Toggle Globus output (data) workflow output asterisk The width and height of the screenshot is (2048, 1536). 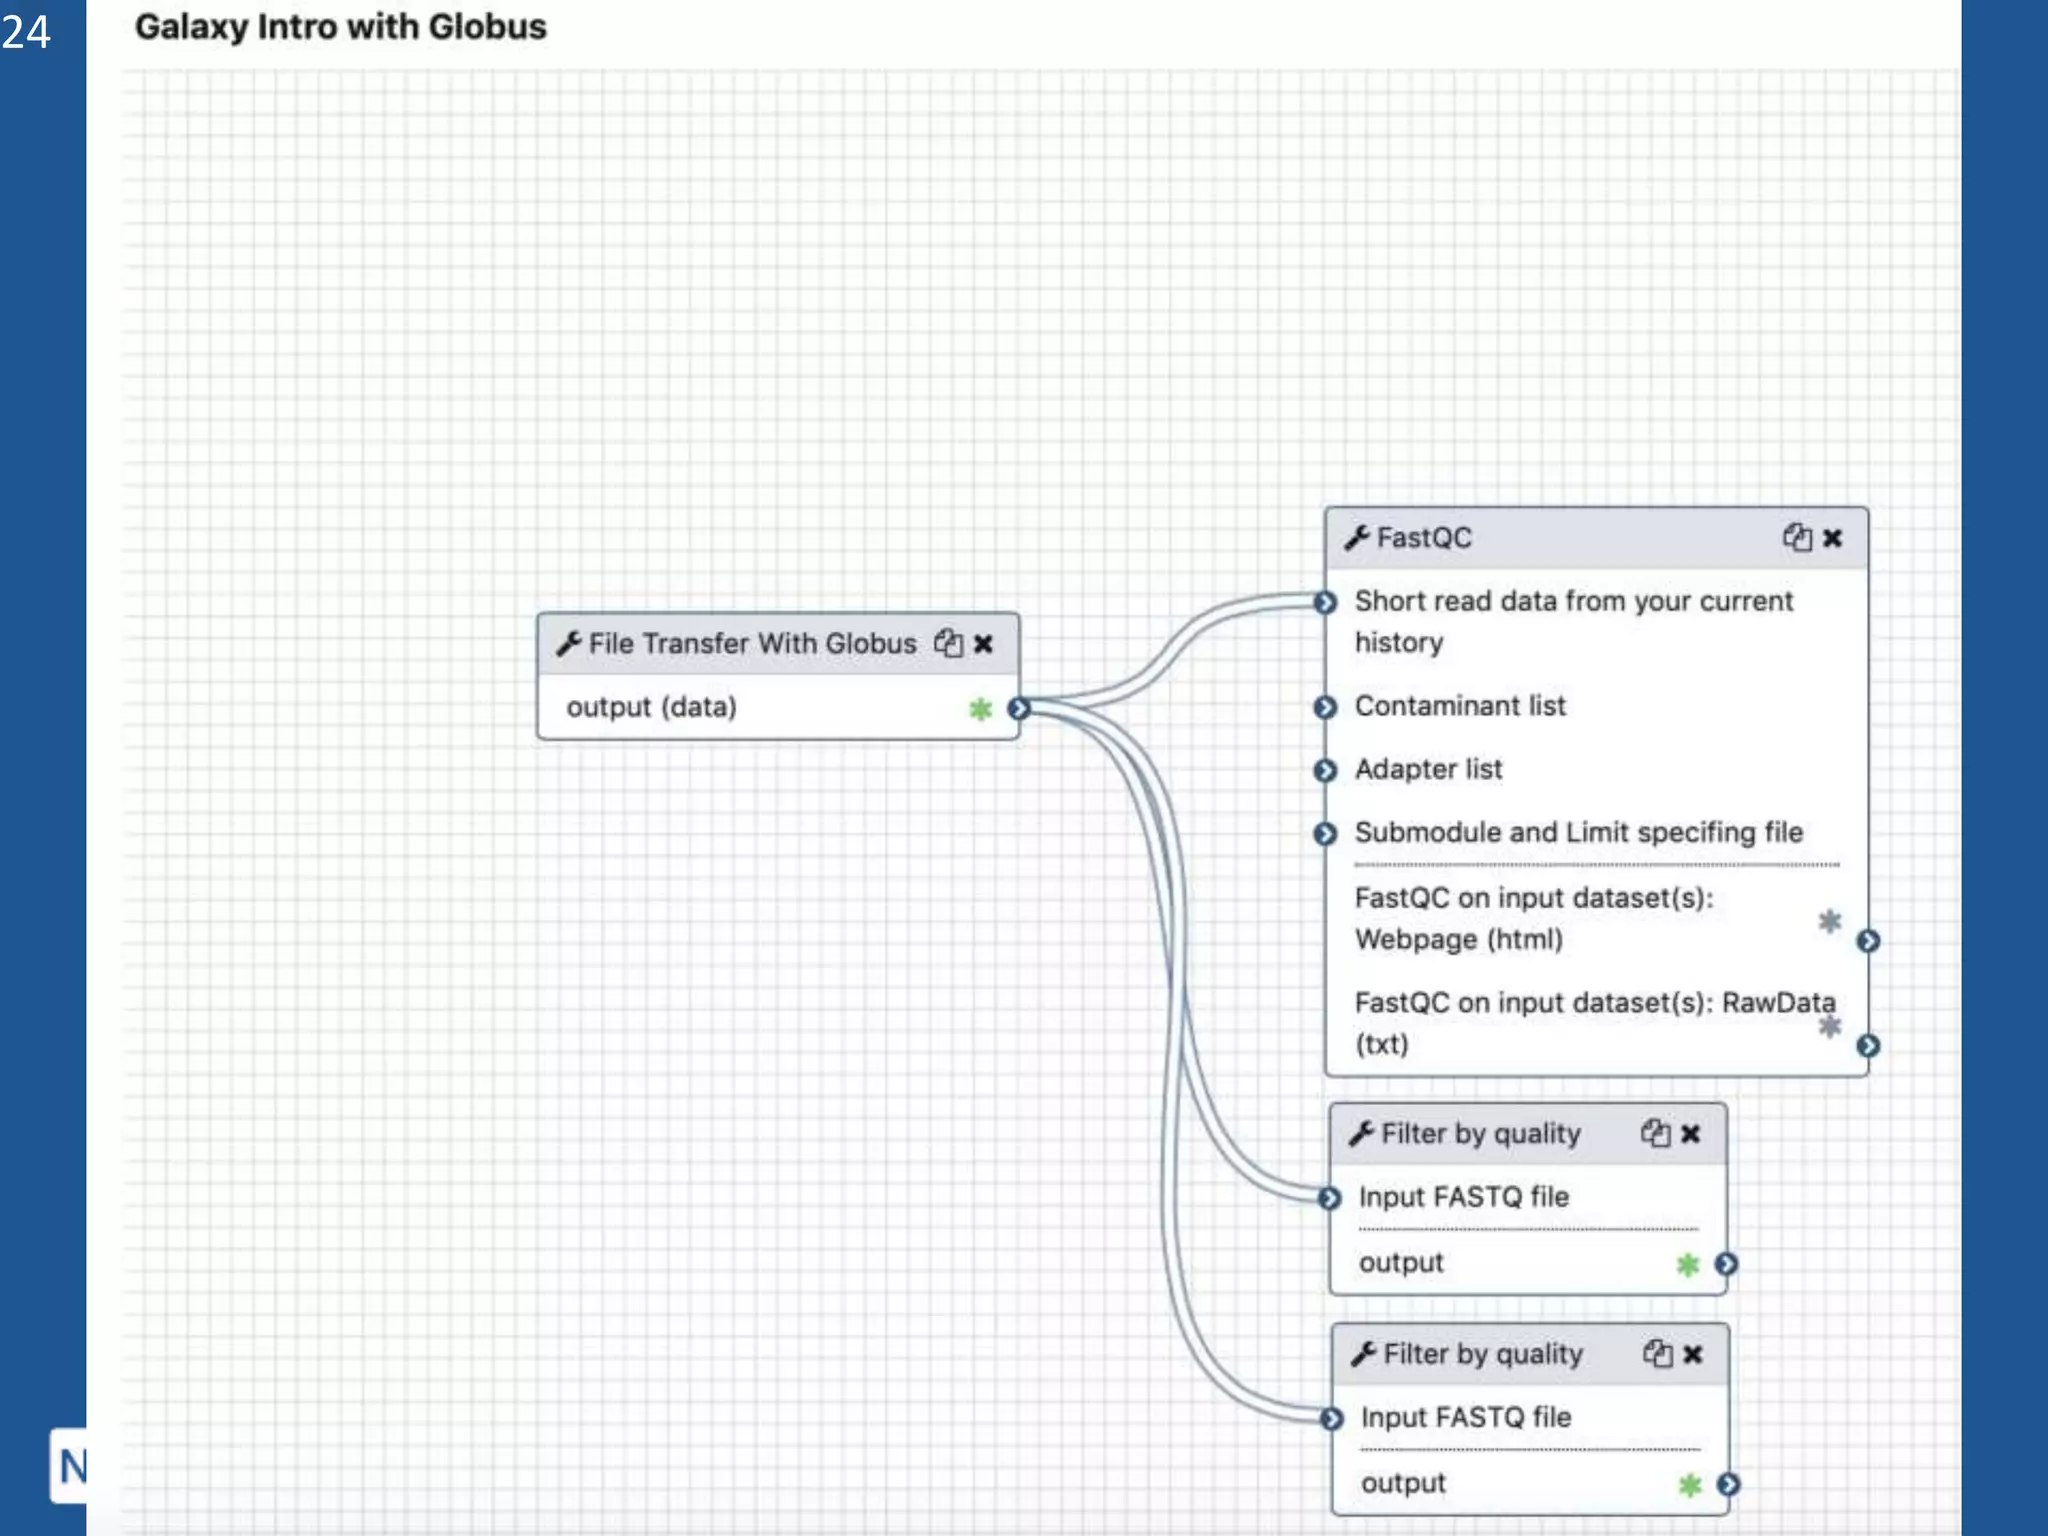[980, 709]
